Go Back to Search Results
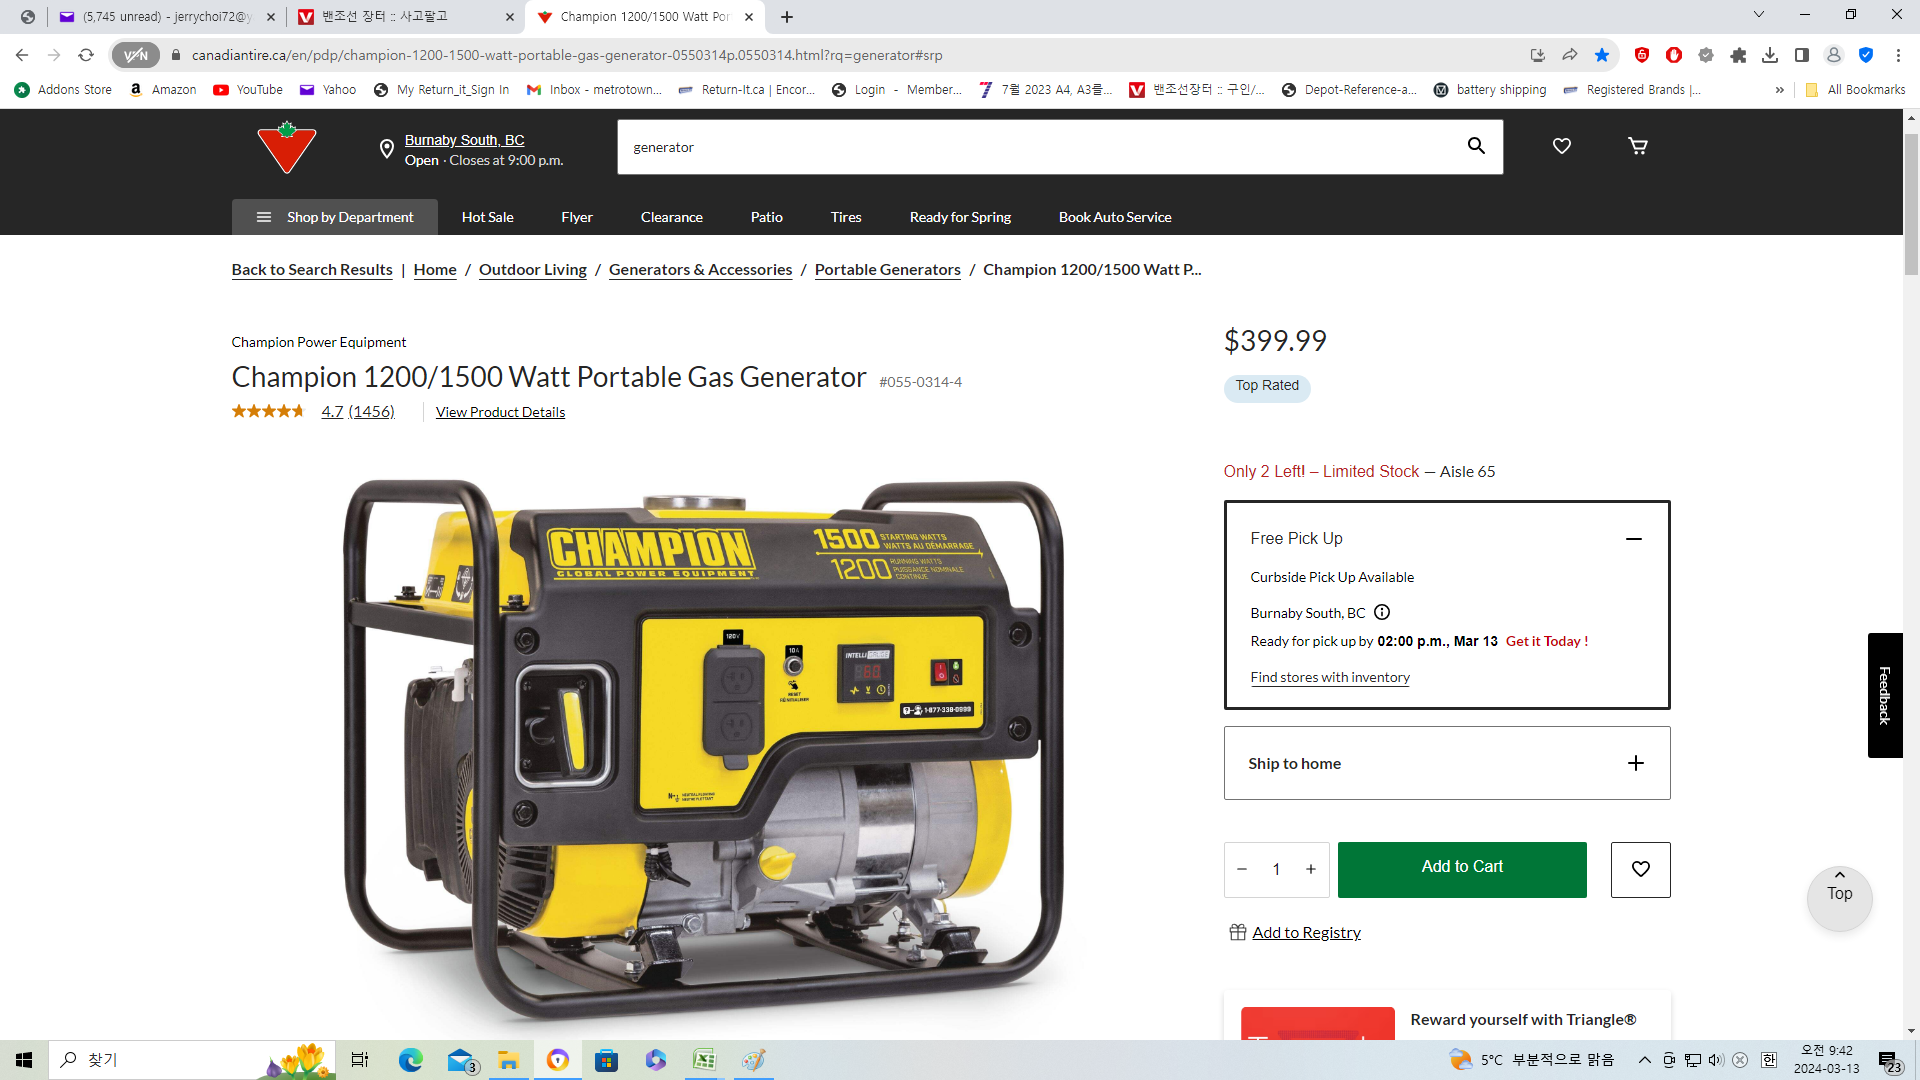This screenshot has width=1920, height=1080. click(312, 270)
